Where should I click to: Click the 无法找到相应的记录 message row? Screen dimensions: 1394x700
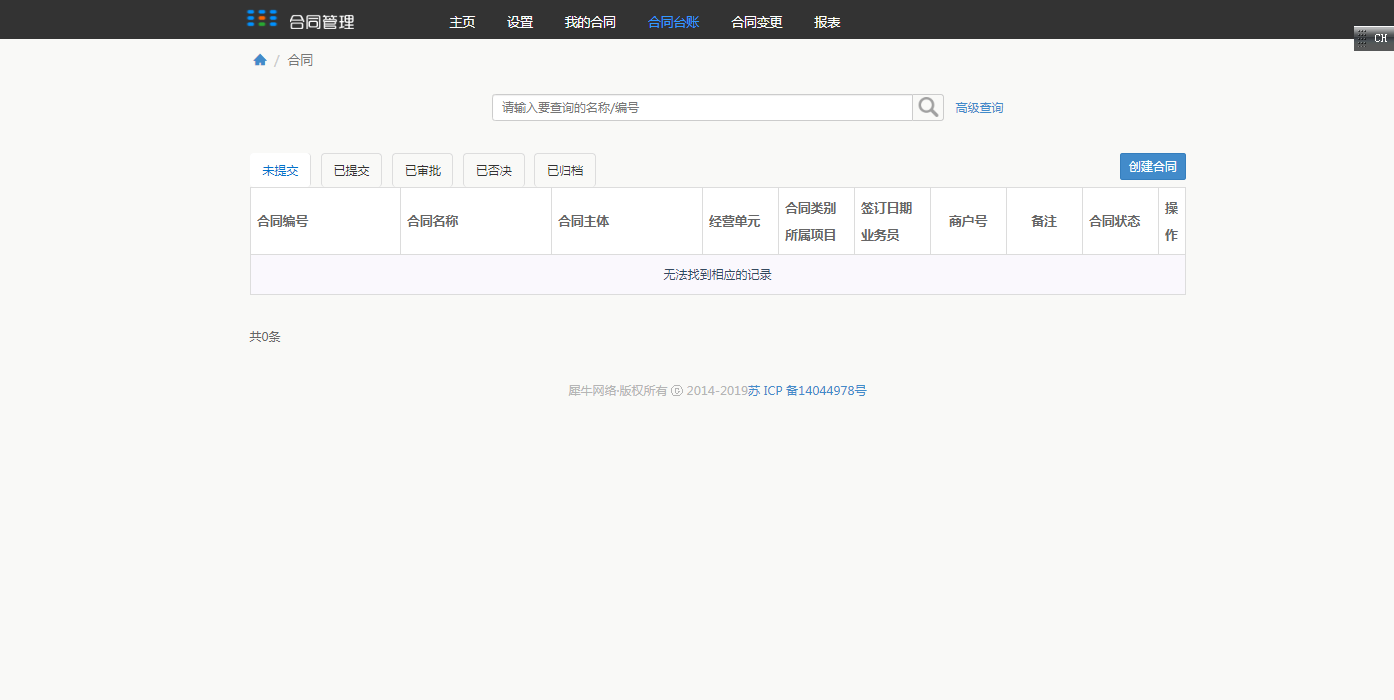[x=718, y=275]
